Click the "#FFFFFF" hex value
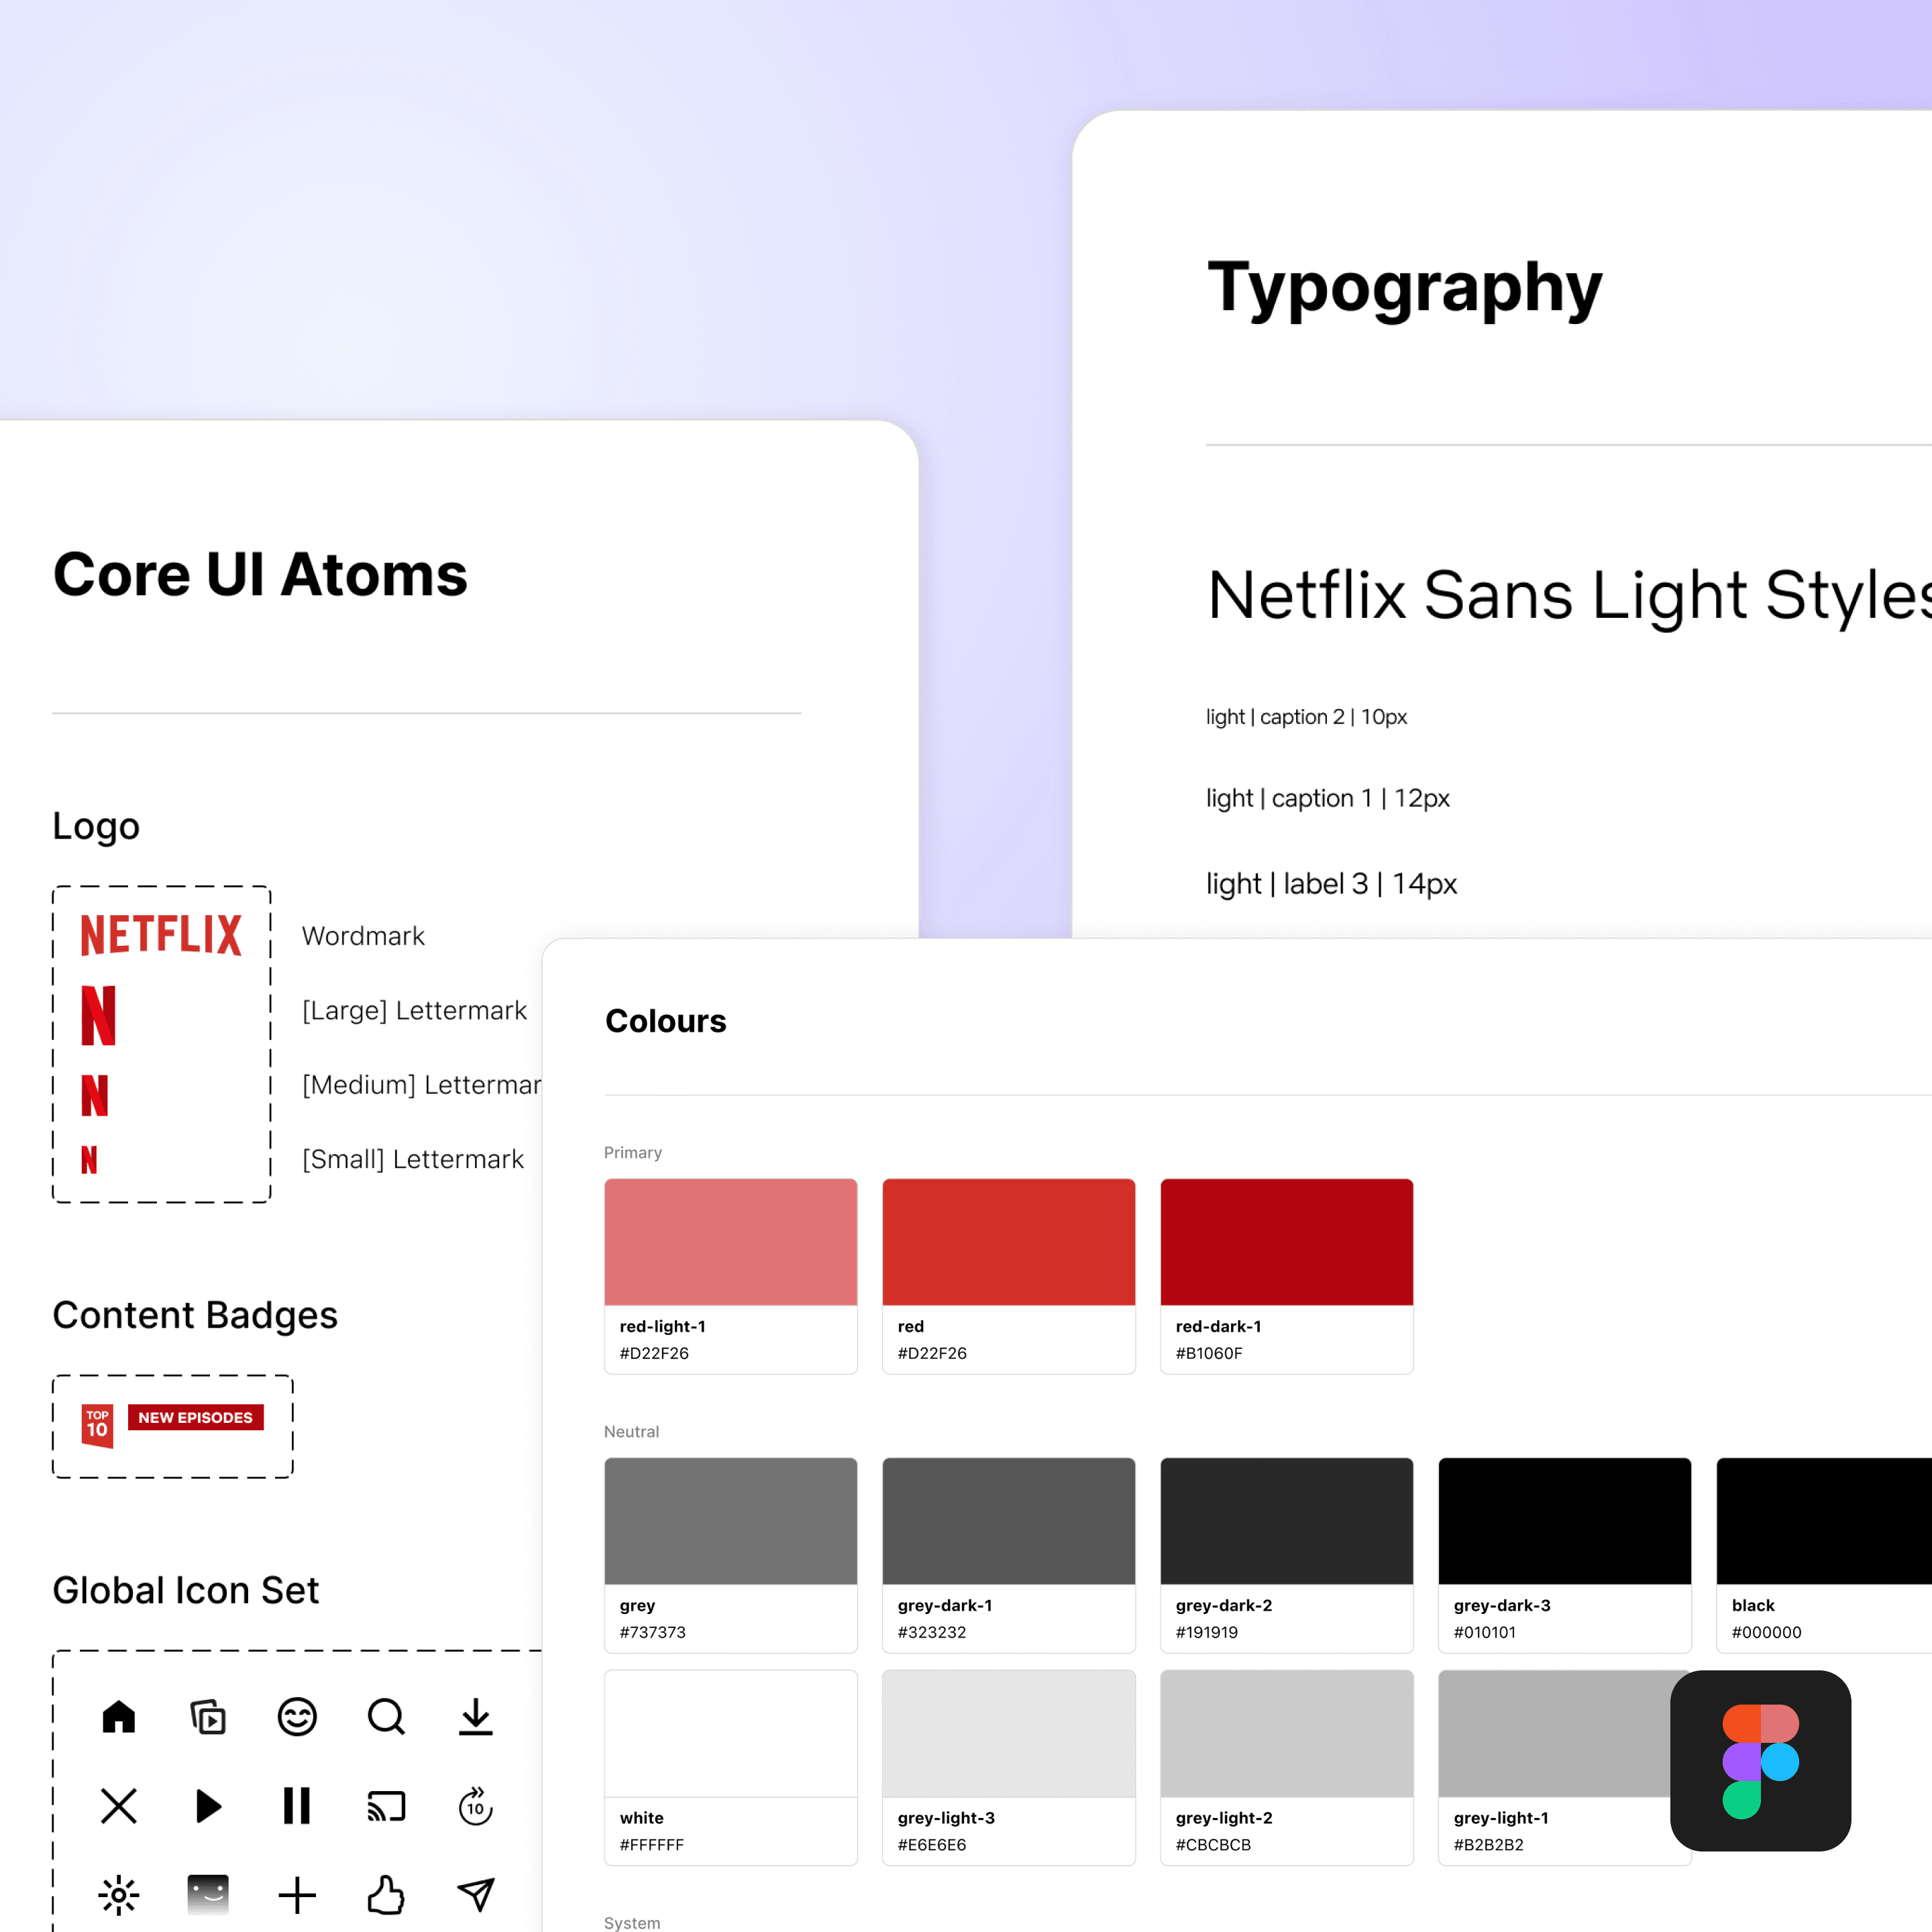1932x1932 pixels. click(652, 1845)
